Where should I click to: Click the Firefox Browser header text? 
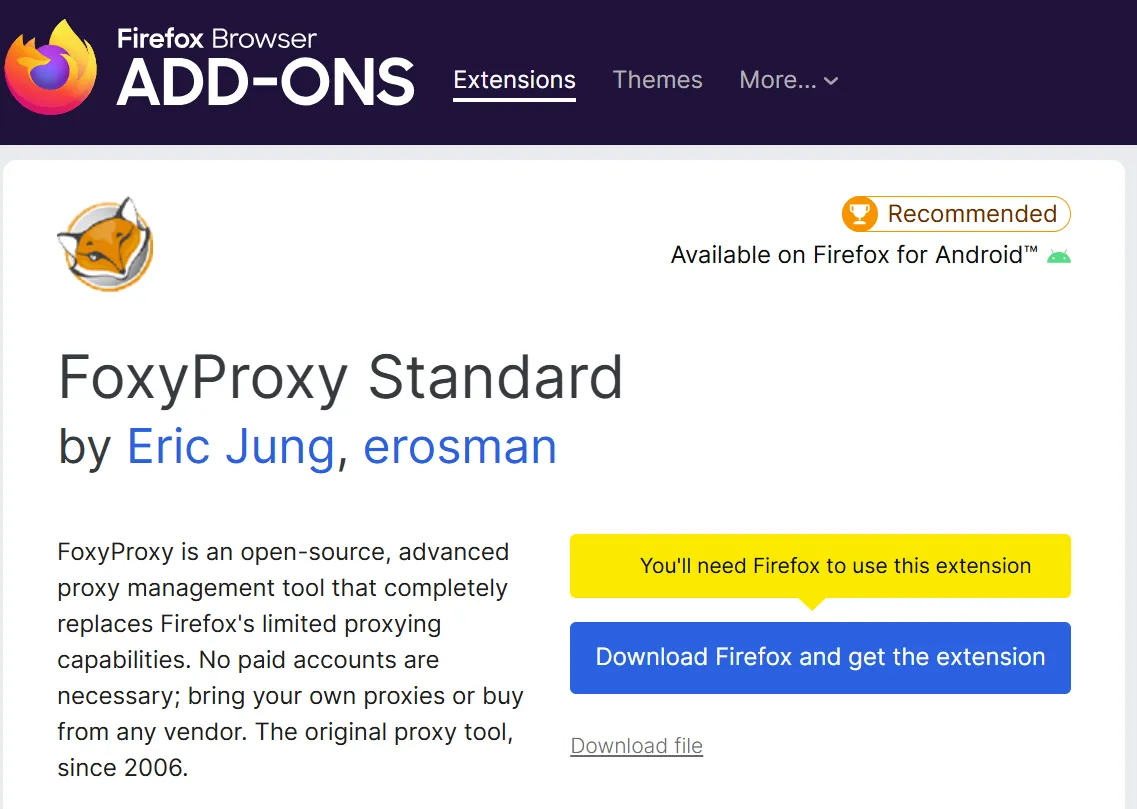tap(217, 38)
